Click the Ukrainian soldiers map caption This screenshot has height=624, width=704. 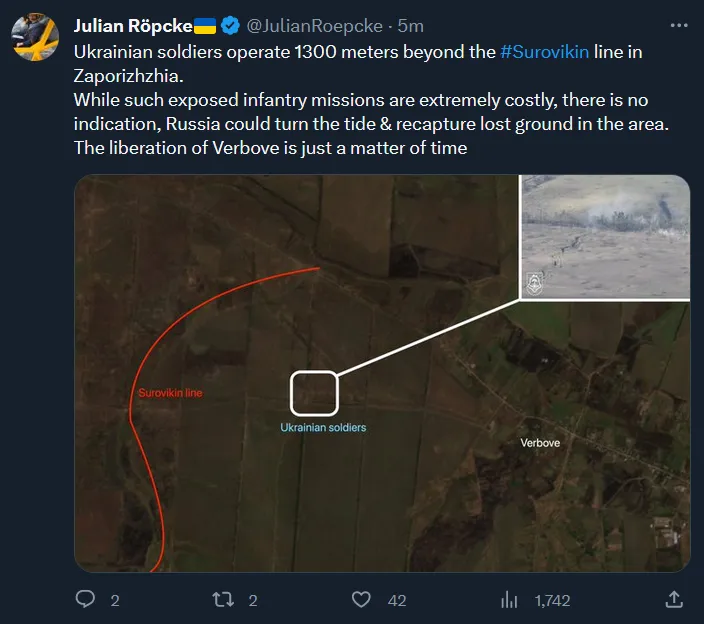pyautogui.click(x=323, y=427)
